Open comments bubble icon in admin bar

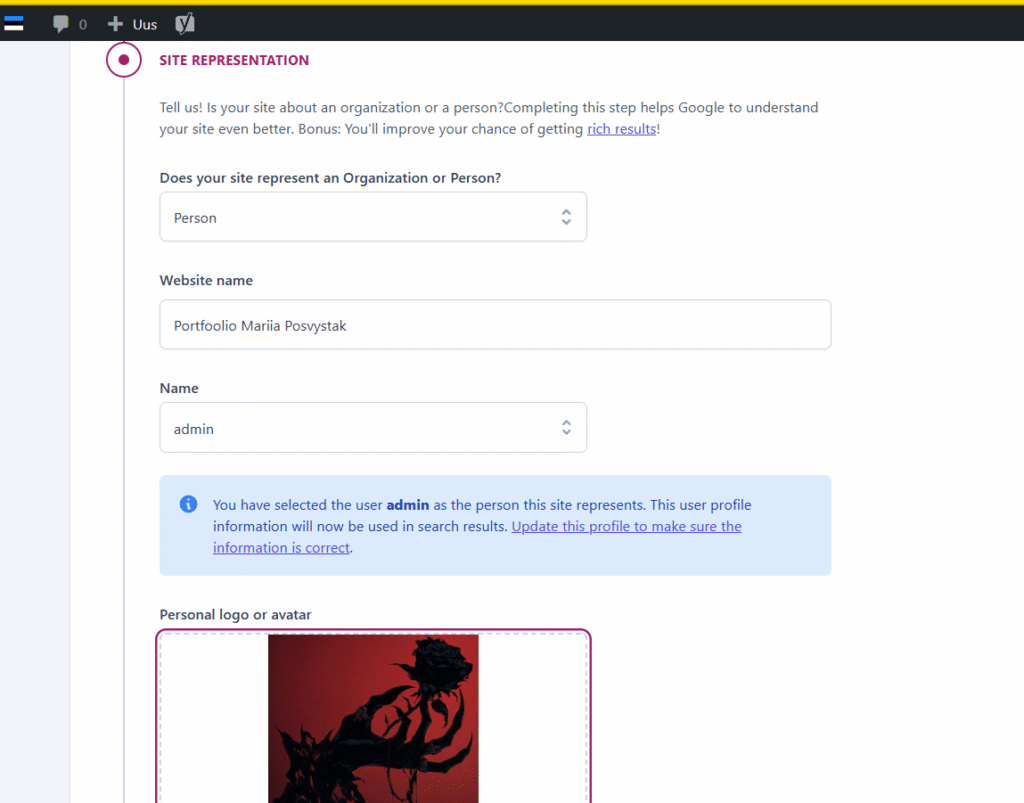[x=61, y=24]
